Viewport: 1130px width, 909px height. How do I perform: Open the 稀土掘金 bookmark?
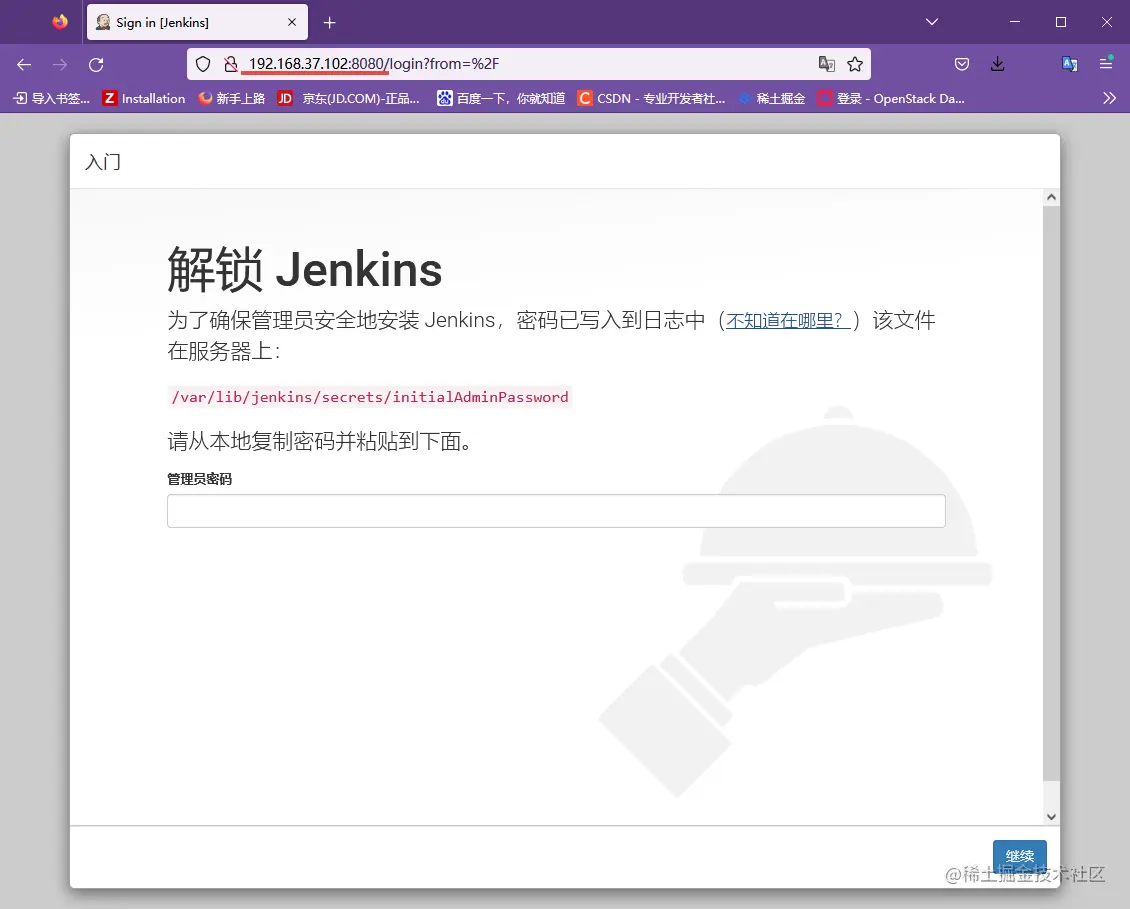click(x=772, y=99)
